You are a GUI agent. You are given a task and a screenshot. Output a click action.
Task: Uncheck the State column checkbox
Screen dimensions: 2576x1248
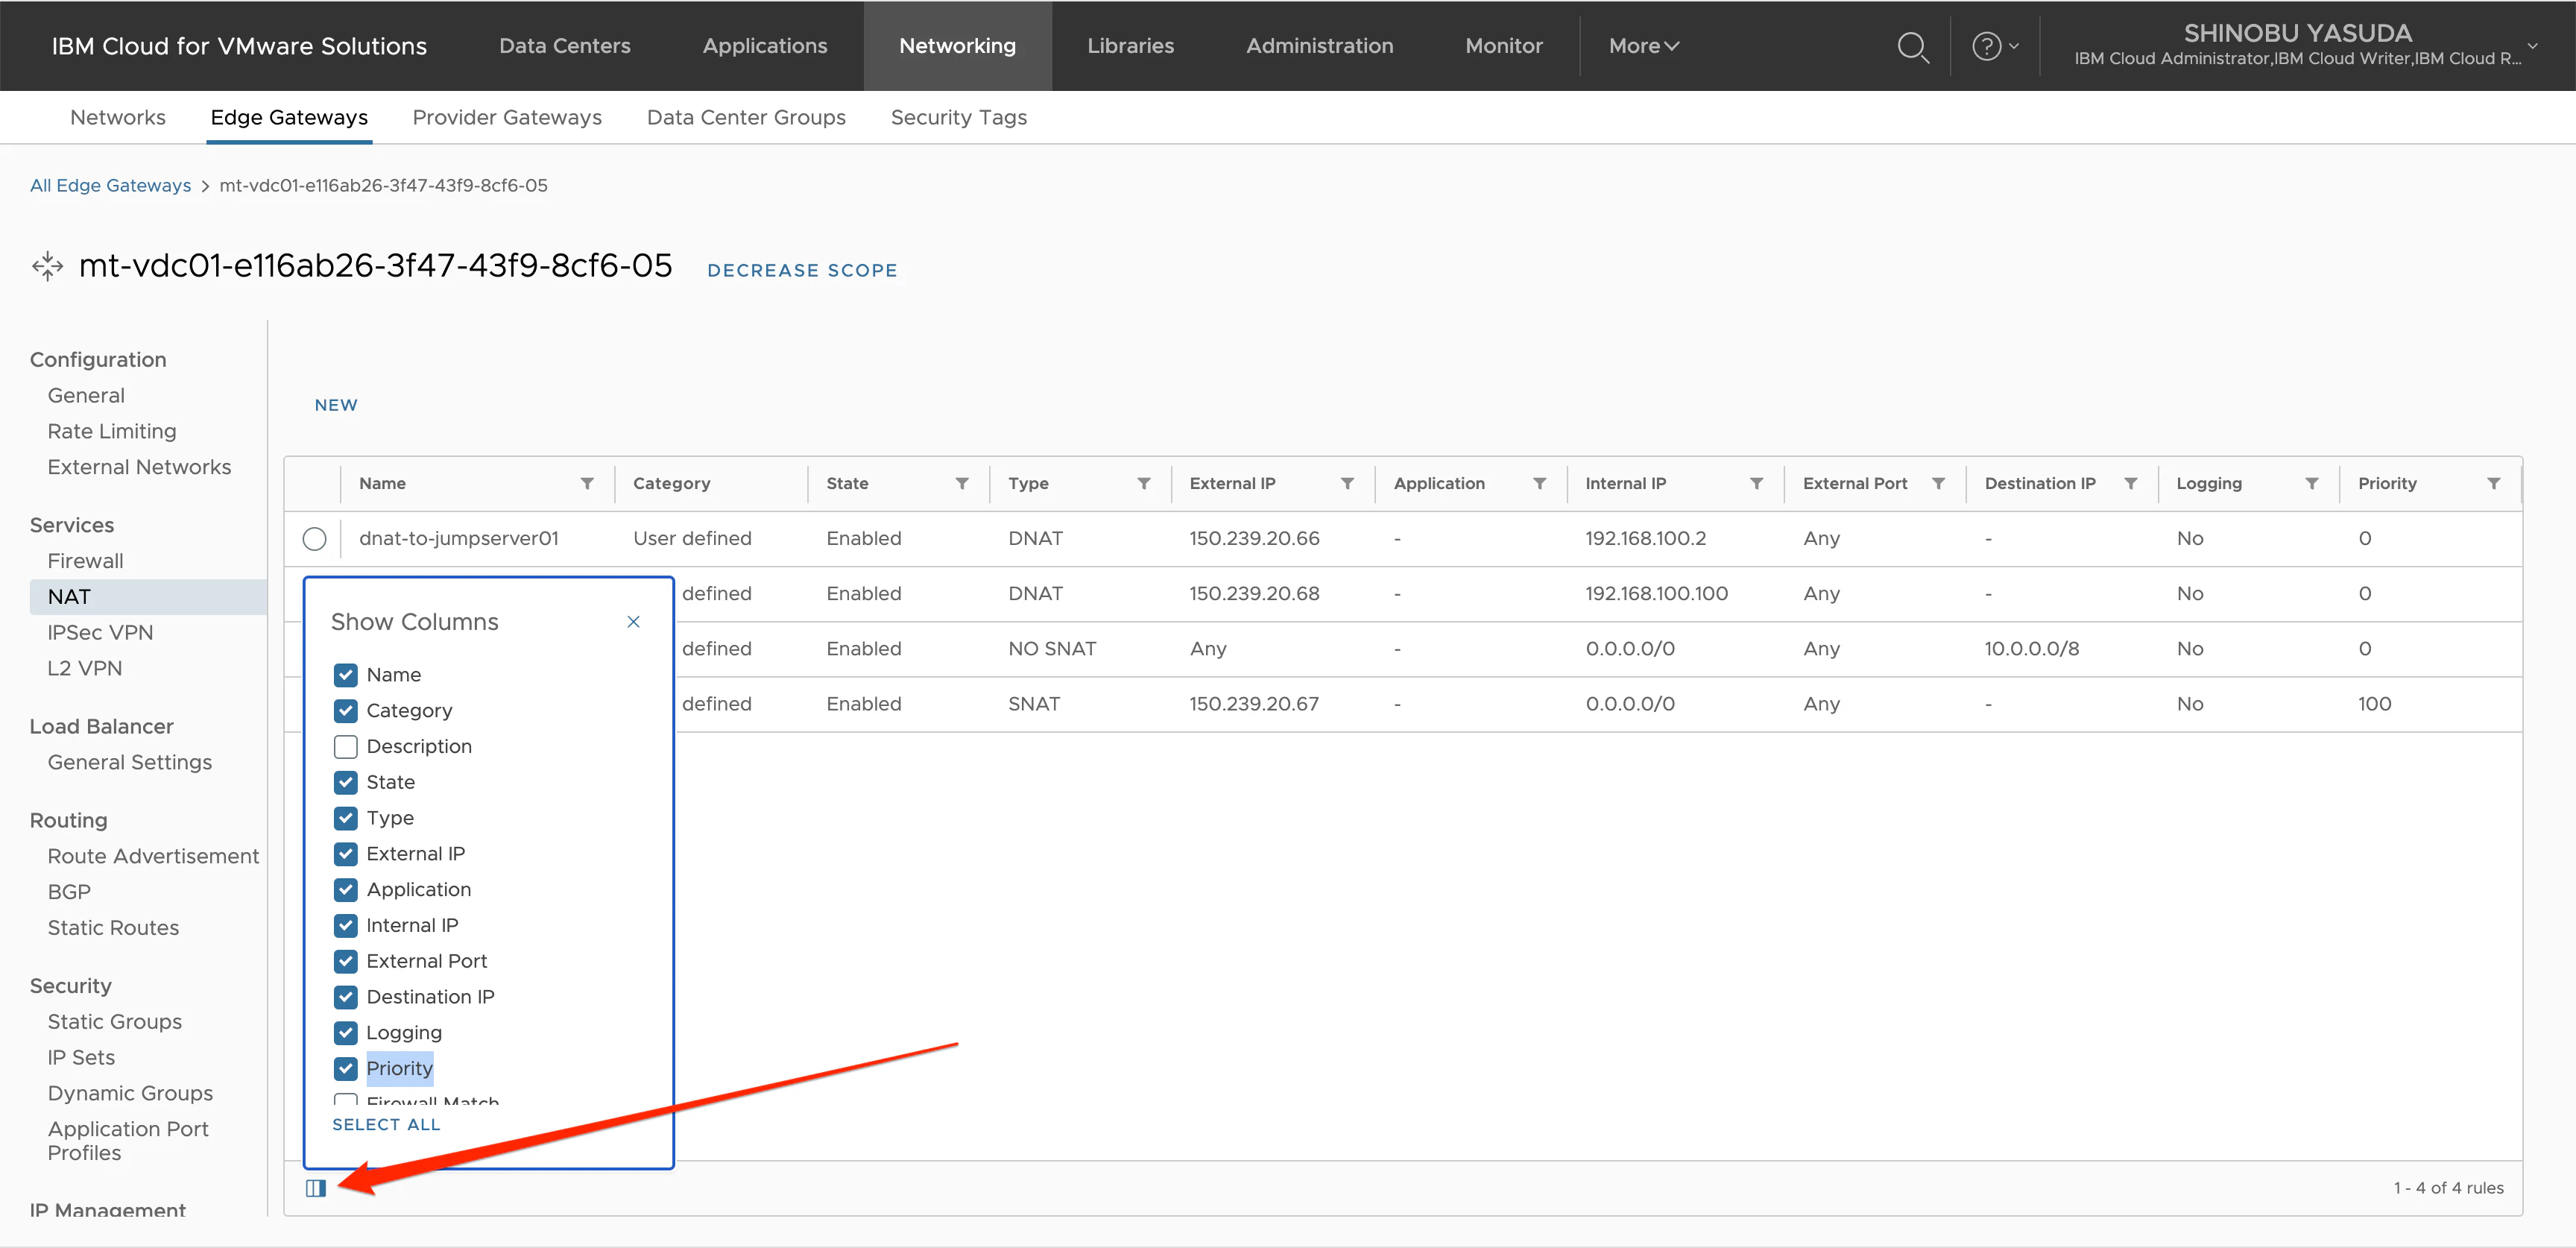coord(346,783)
